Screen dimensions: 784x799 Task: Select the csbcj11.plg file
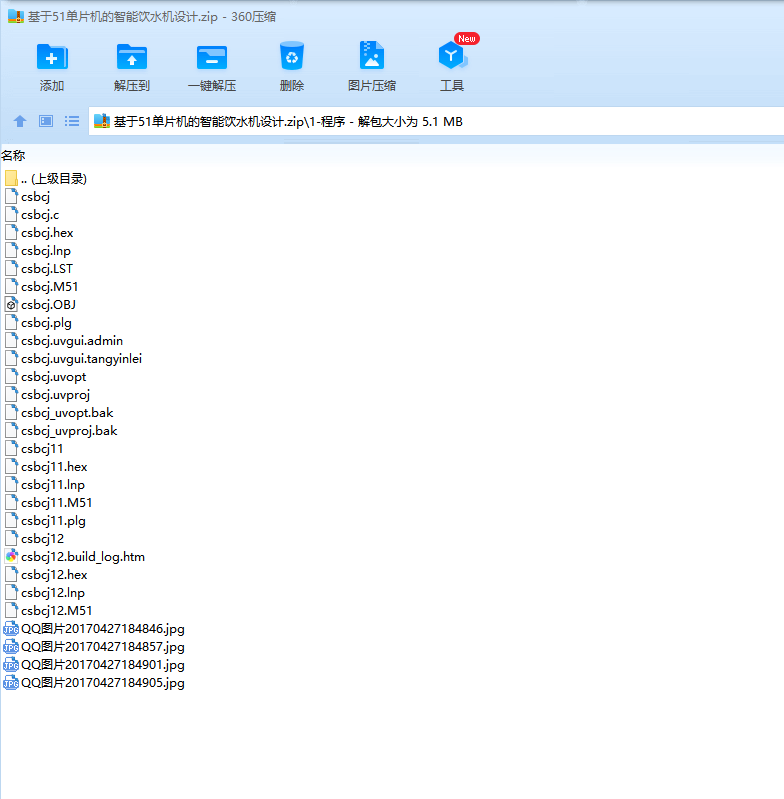pyautogui.click(x=45, y=521)
